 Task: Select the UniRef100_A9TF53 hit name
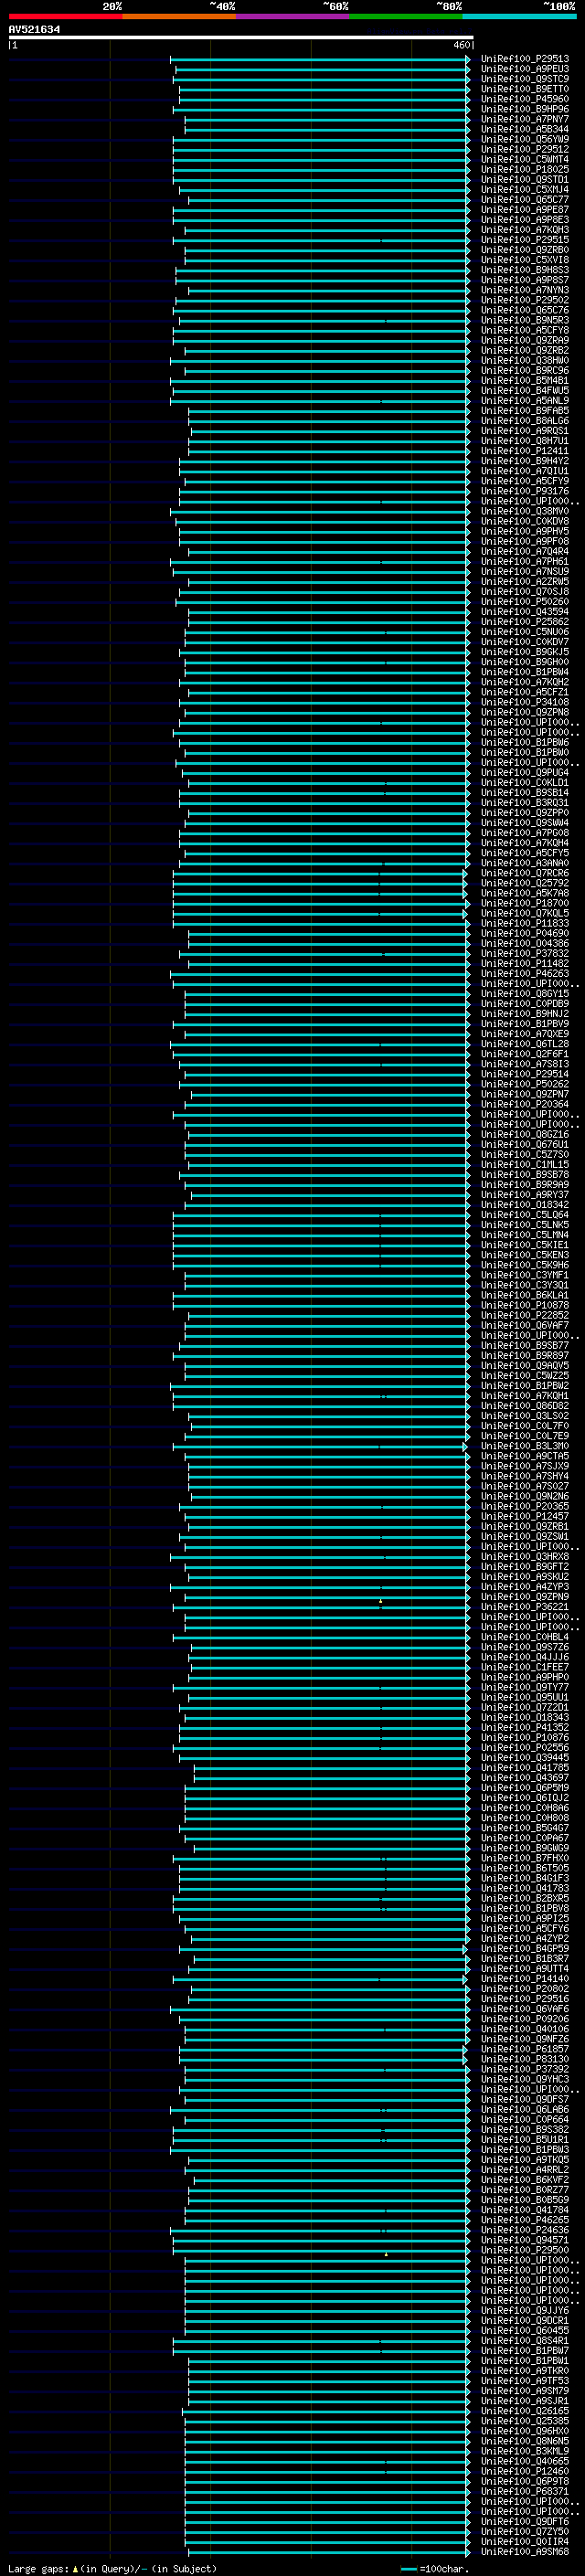pyautogui.click(x=524, y=2381)
